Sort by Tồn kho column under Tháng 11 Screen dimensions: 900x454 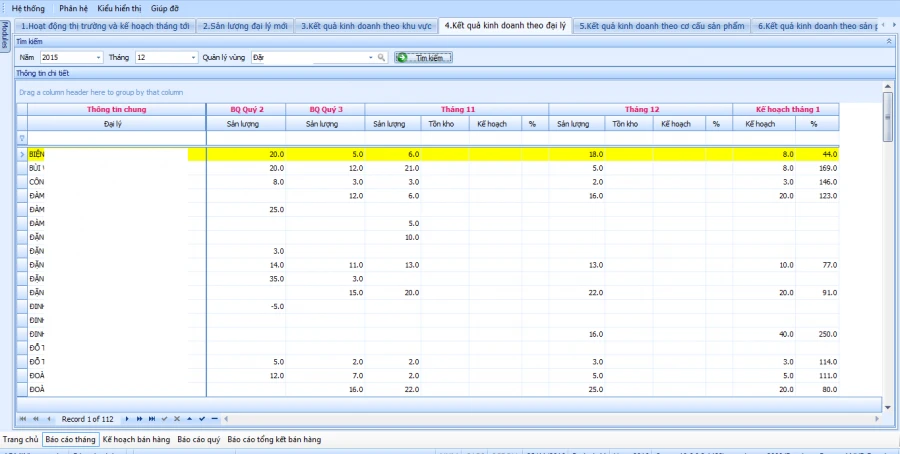(x=445, y=123)
